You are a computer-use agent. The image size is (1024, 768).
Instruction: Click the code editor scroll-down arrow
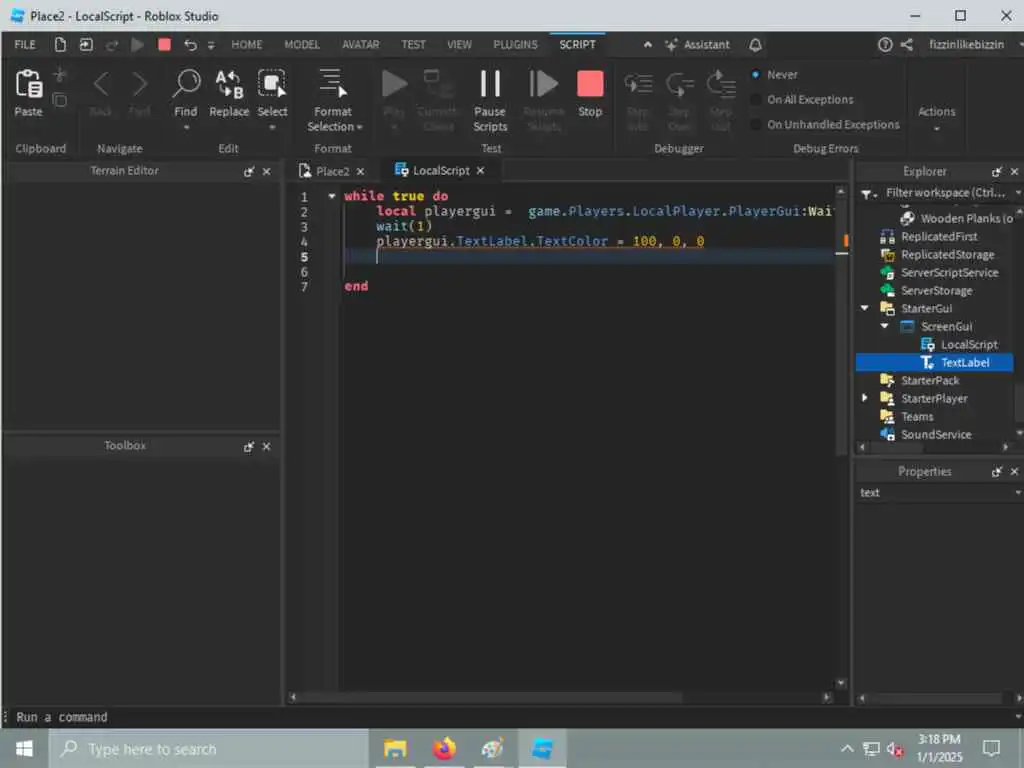coord(841,683)
